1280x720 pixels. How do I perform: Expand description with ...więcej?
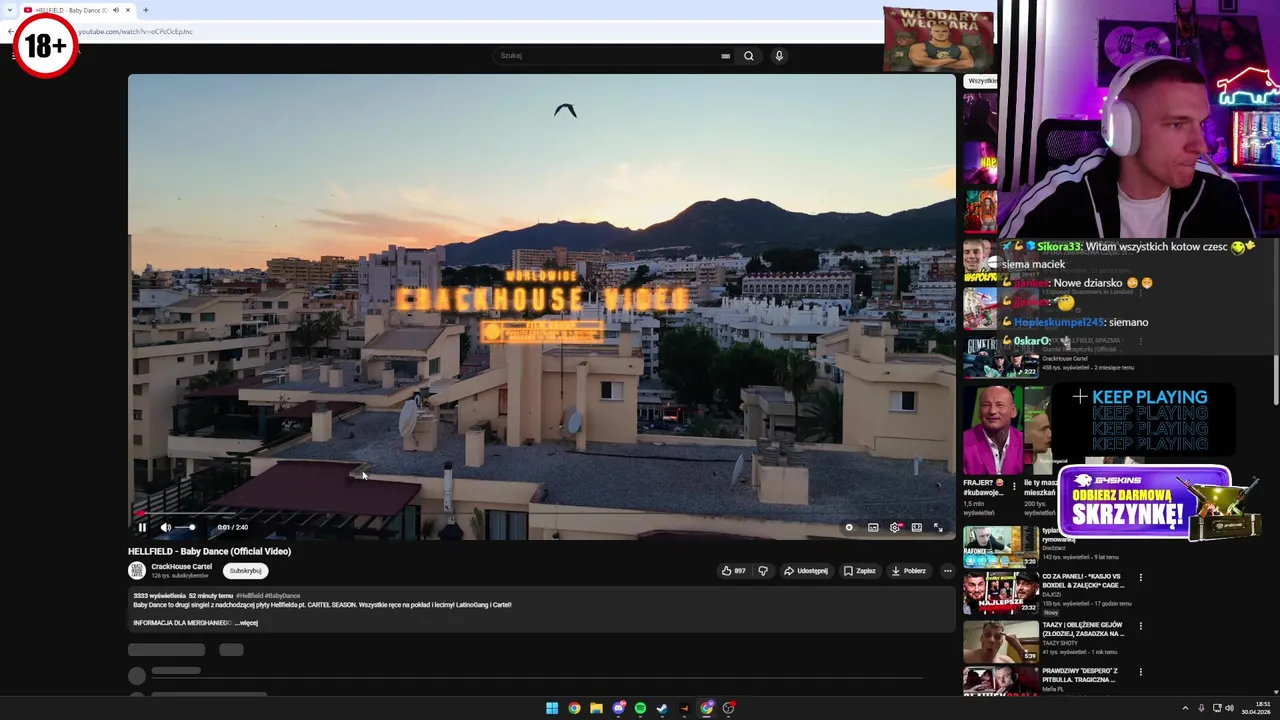click(x=247, y=623)
